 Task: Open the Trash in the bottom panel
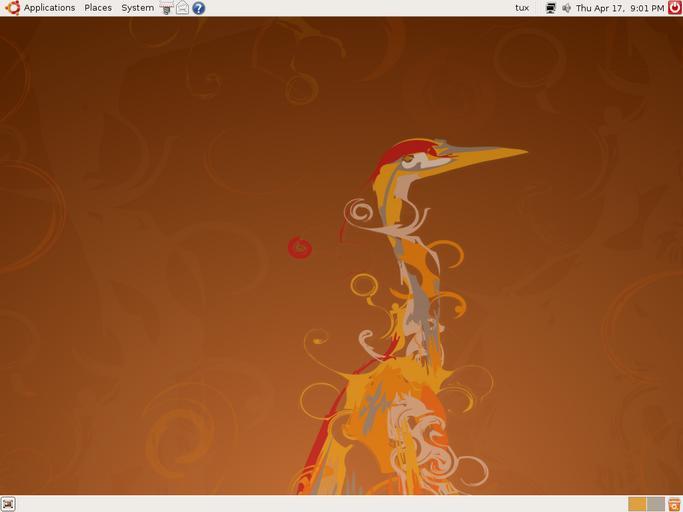point(675,504)
